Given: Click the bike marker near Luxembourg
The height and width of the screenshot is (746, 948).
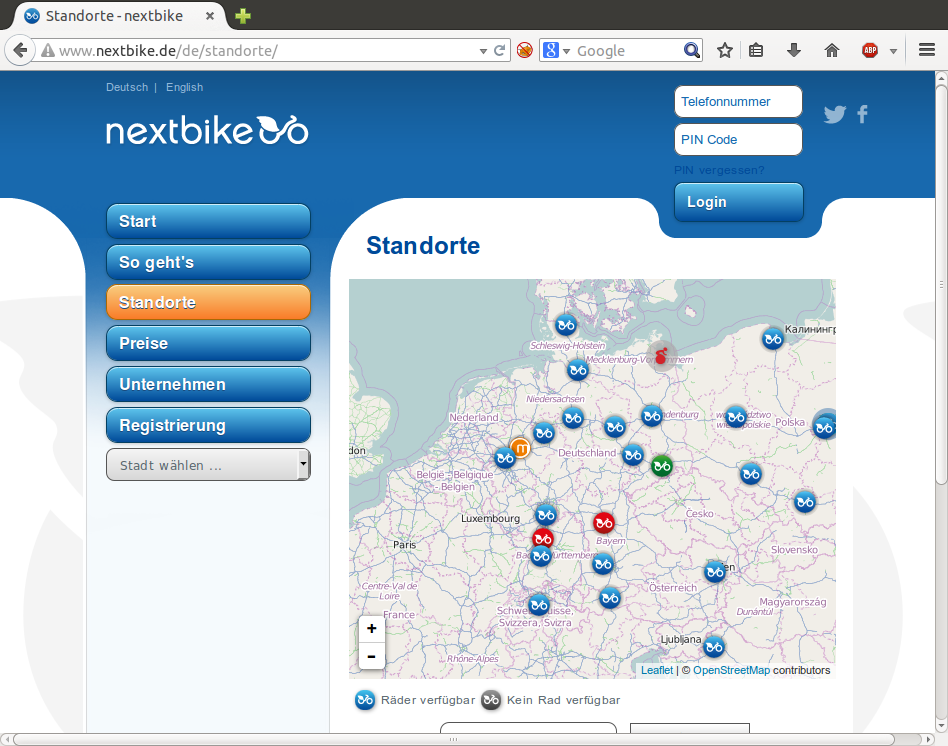Looking at the screenshot, I should 546,515.
